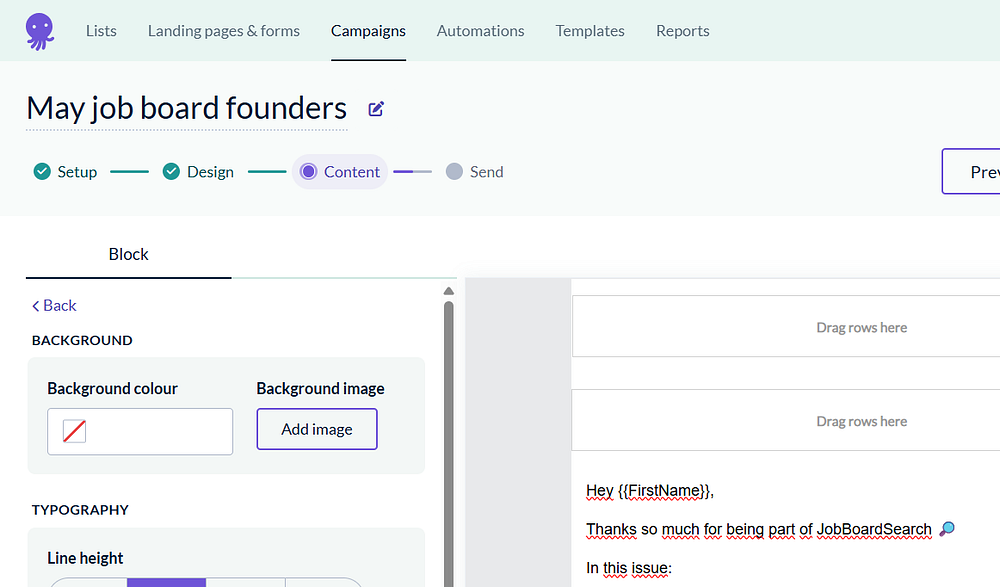Open the Lists menu
1000x587 pixels.
coord(101,31)
